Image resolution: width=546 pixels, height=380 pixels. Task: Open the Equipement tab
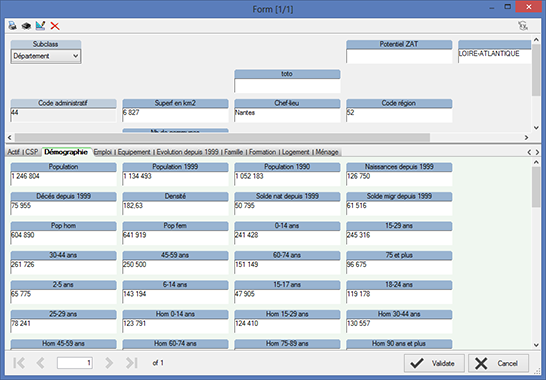point(134,152)
